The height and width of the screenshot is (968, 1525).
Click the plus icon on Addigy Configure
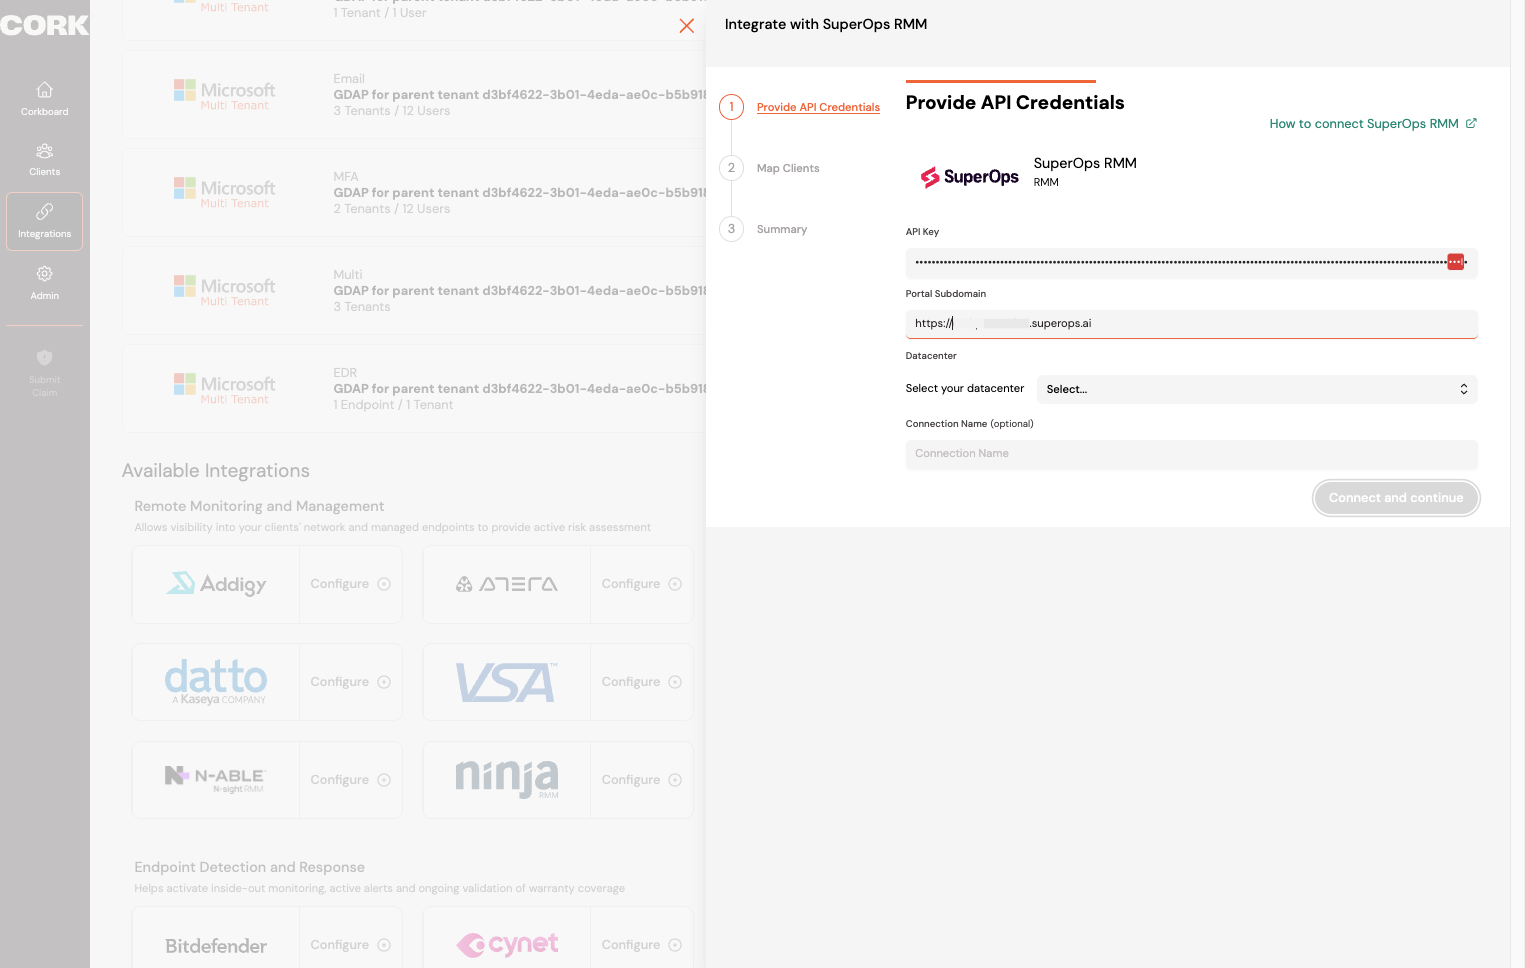tap(384, 584)
